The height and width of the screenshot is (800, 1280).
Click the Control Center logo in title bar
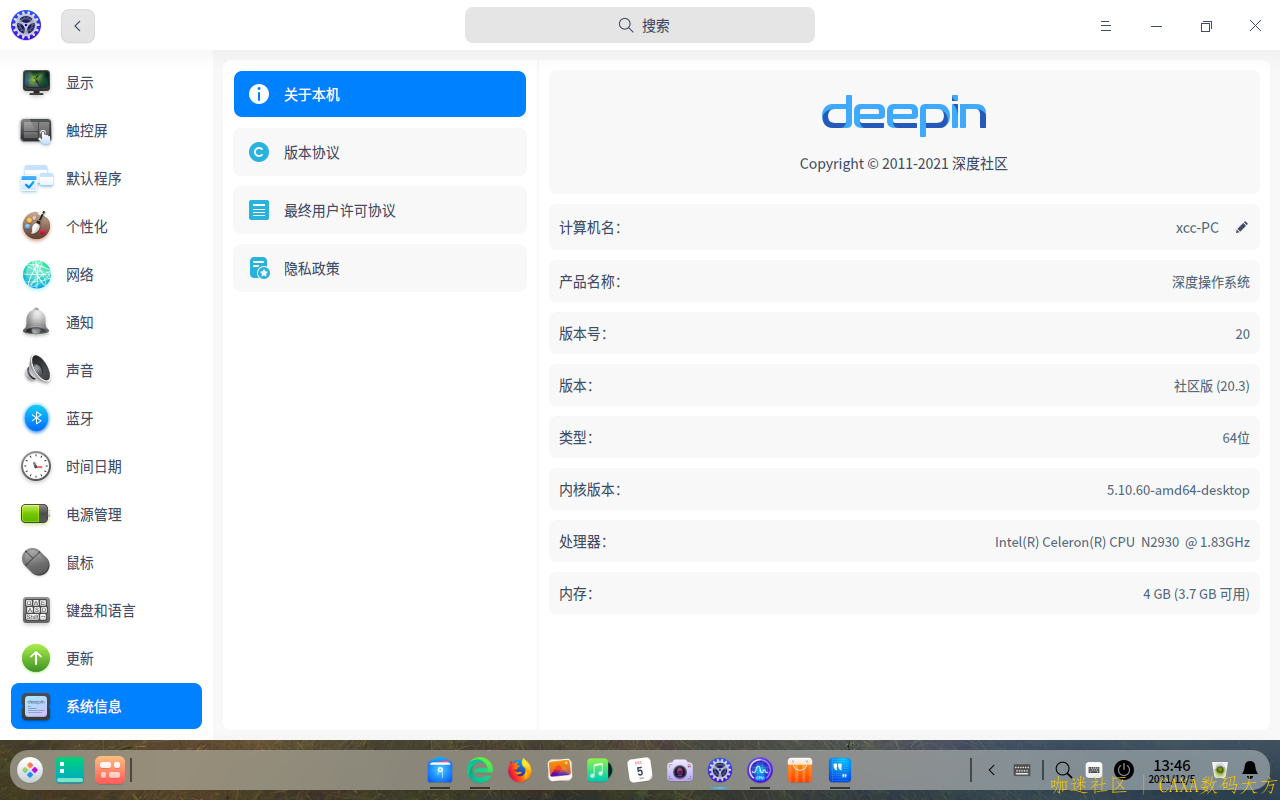[26, 25]
